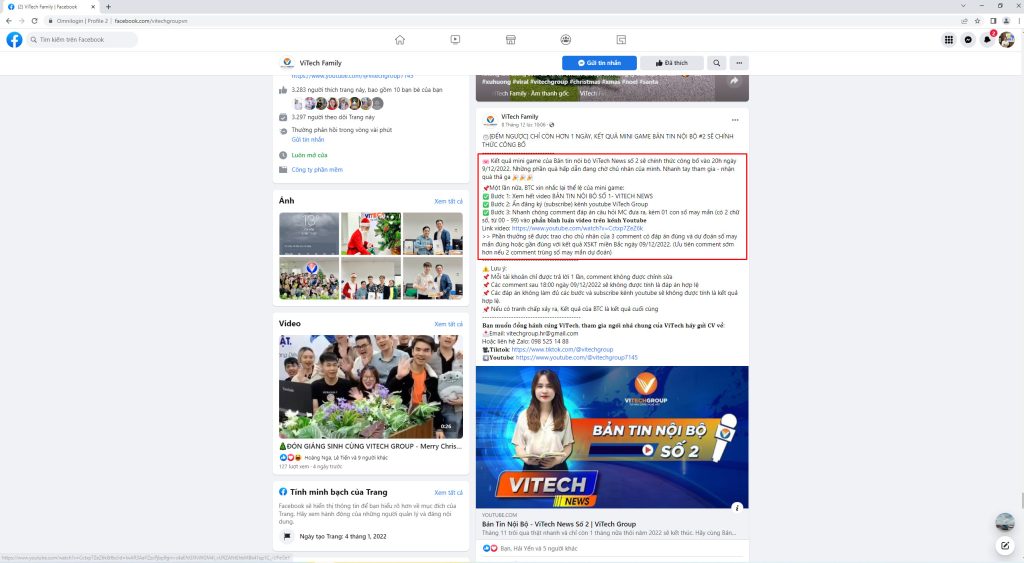This screenshot has width=1024, height=563.
Task: Click the Chrome profile icon
Action: 1006,21
